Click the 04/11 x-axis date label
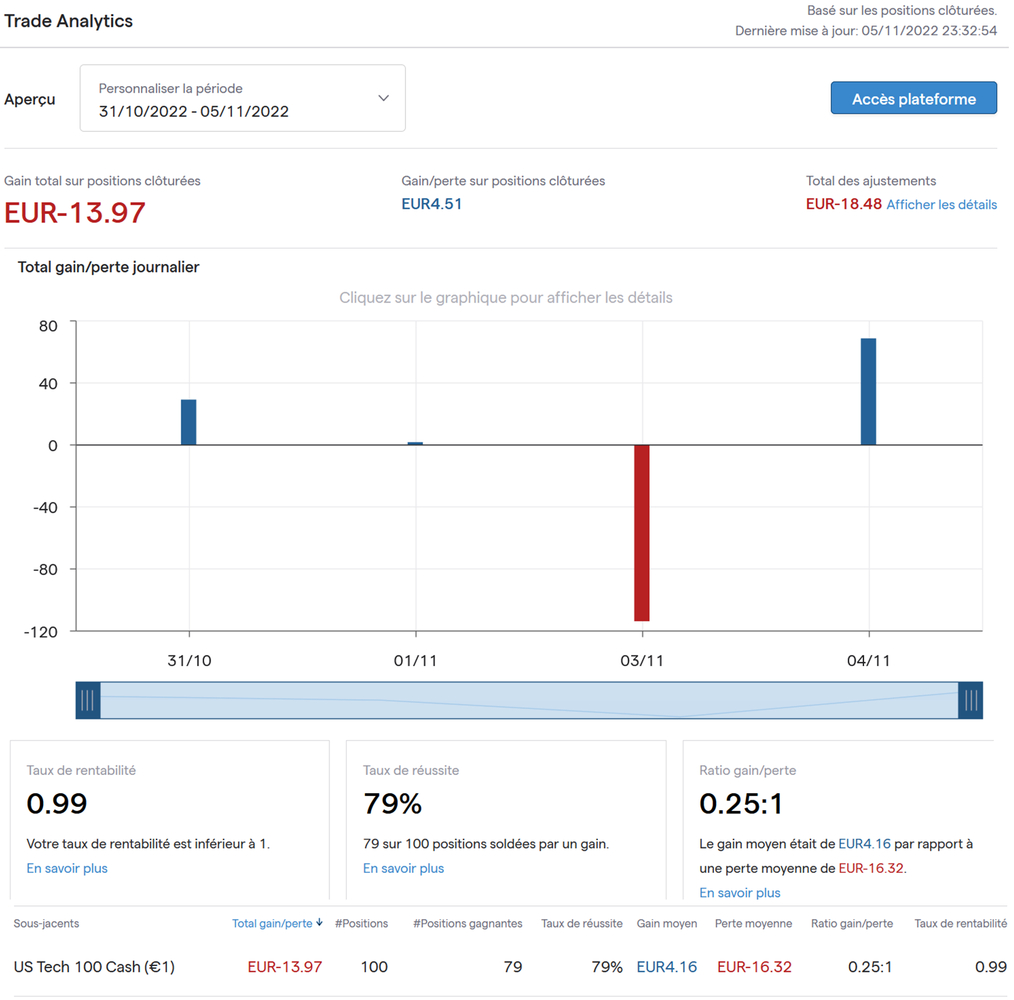Viewport: 1014px width, 1000px height. tap(868, 660)
